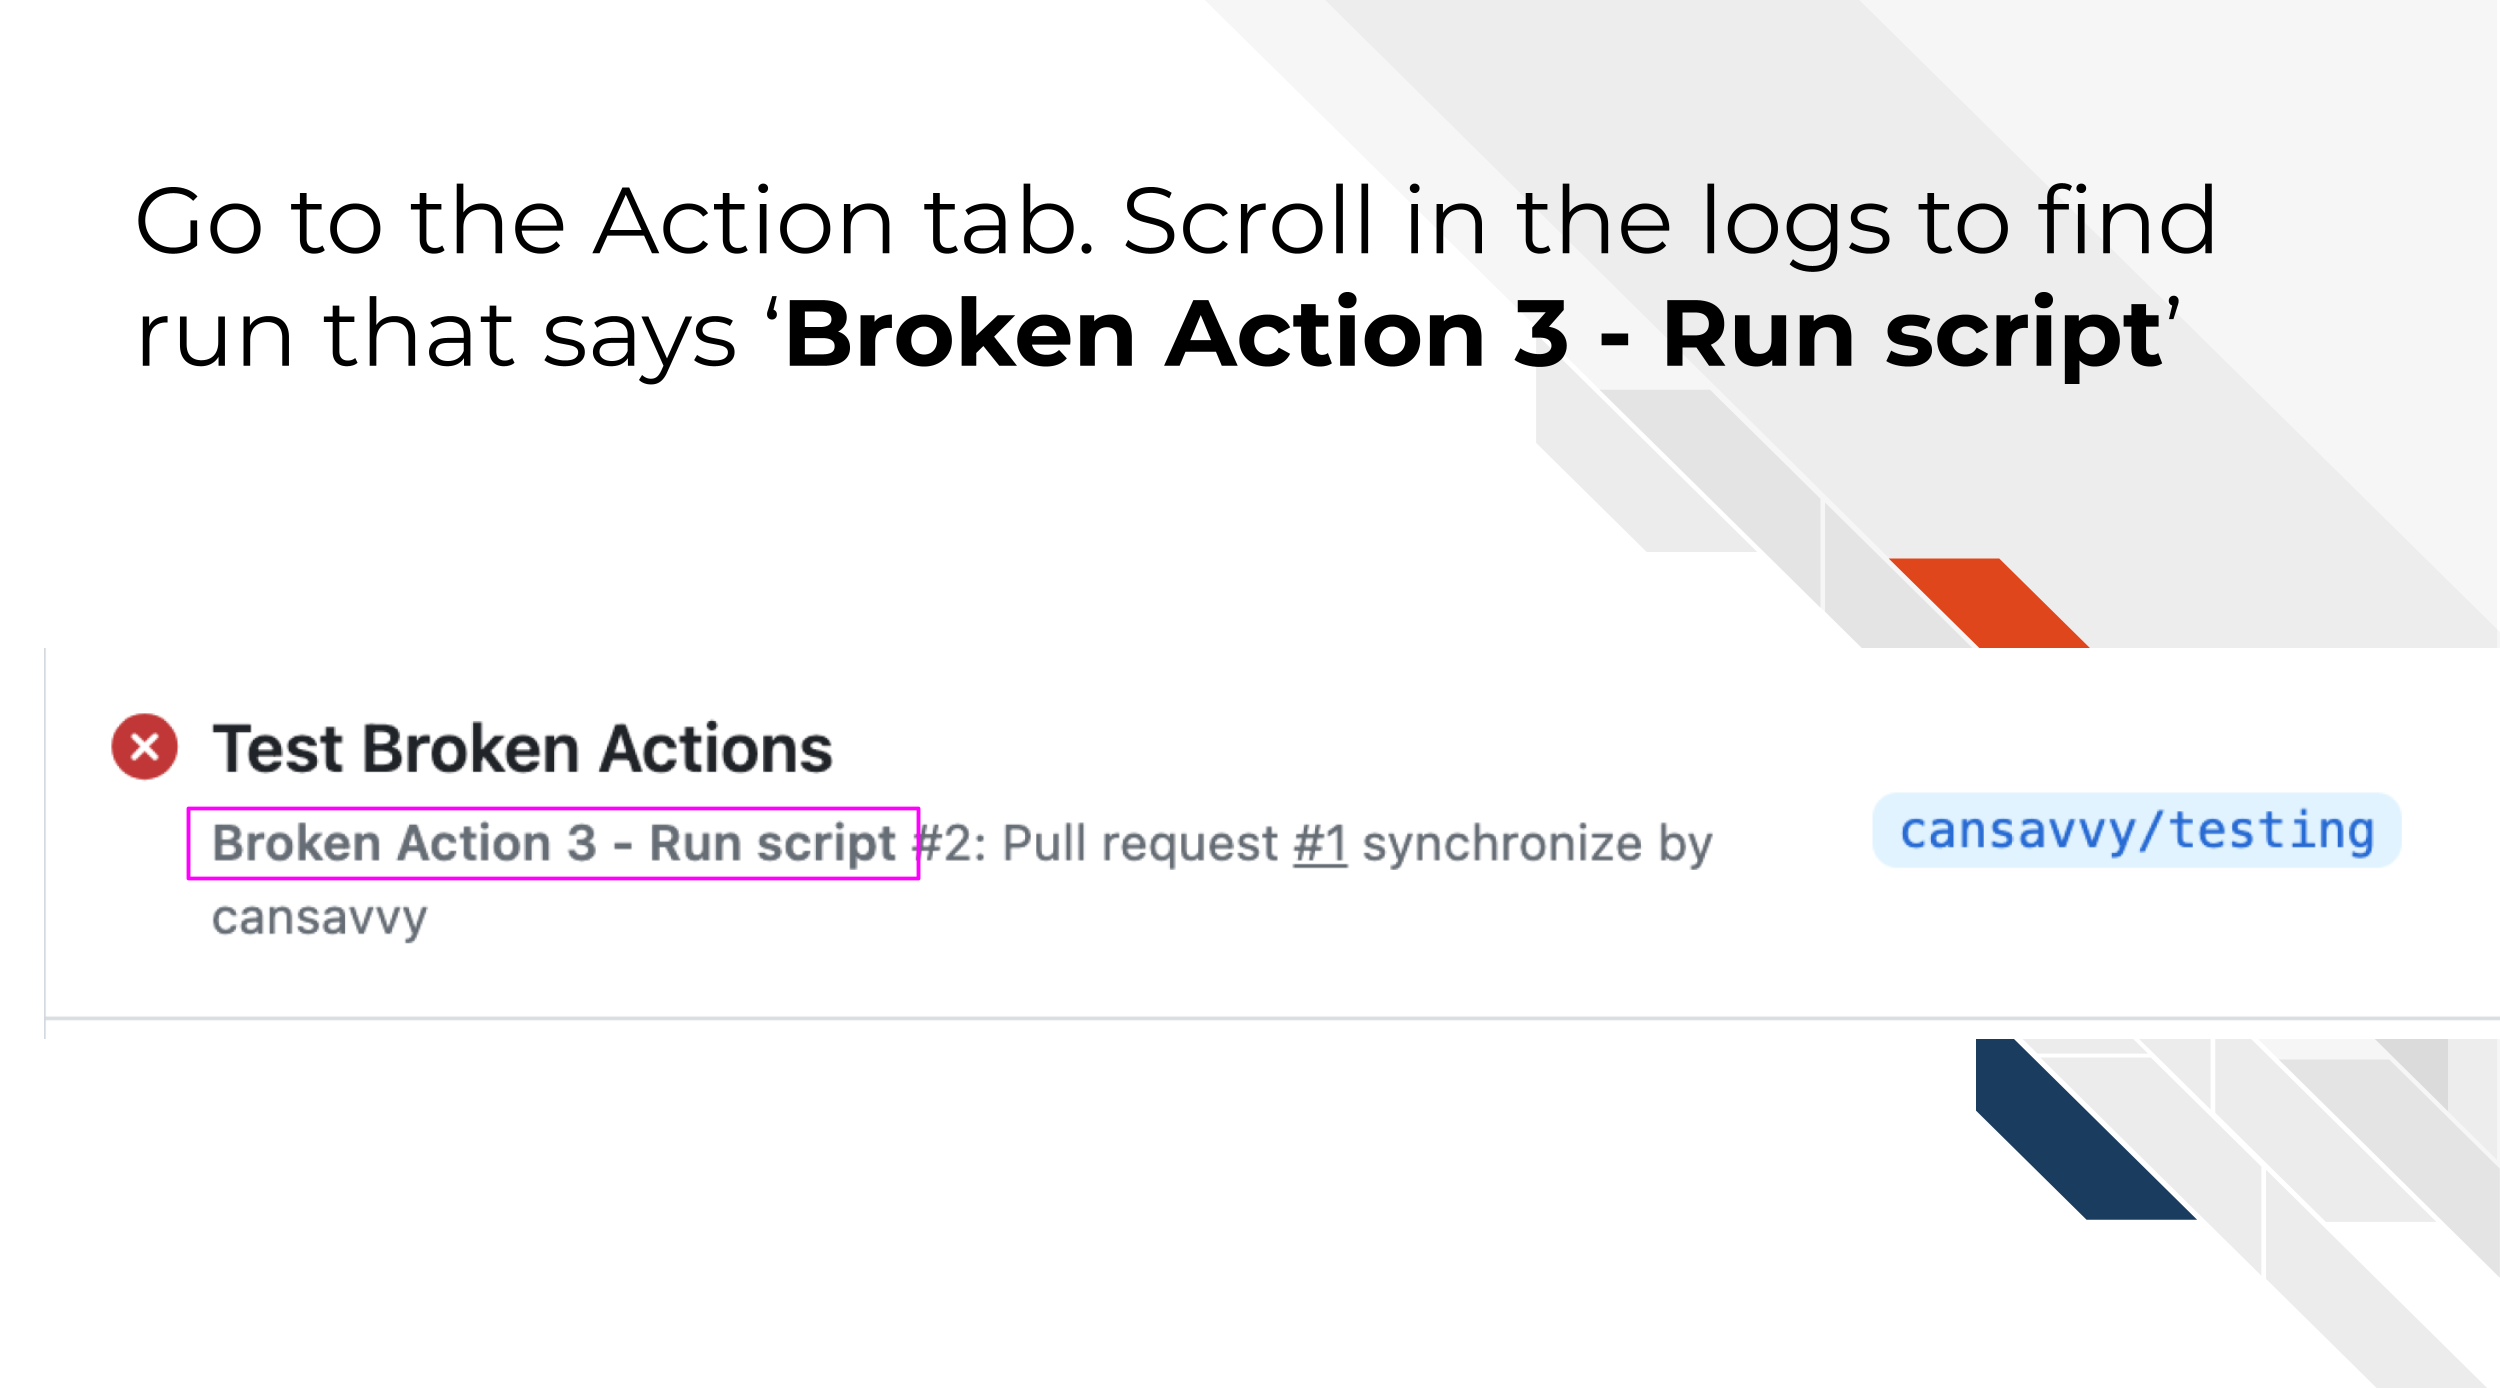2500x1388 pixels.
Task: Click the cansavvy username below the run
Action: [x=320, y=918]
